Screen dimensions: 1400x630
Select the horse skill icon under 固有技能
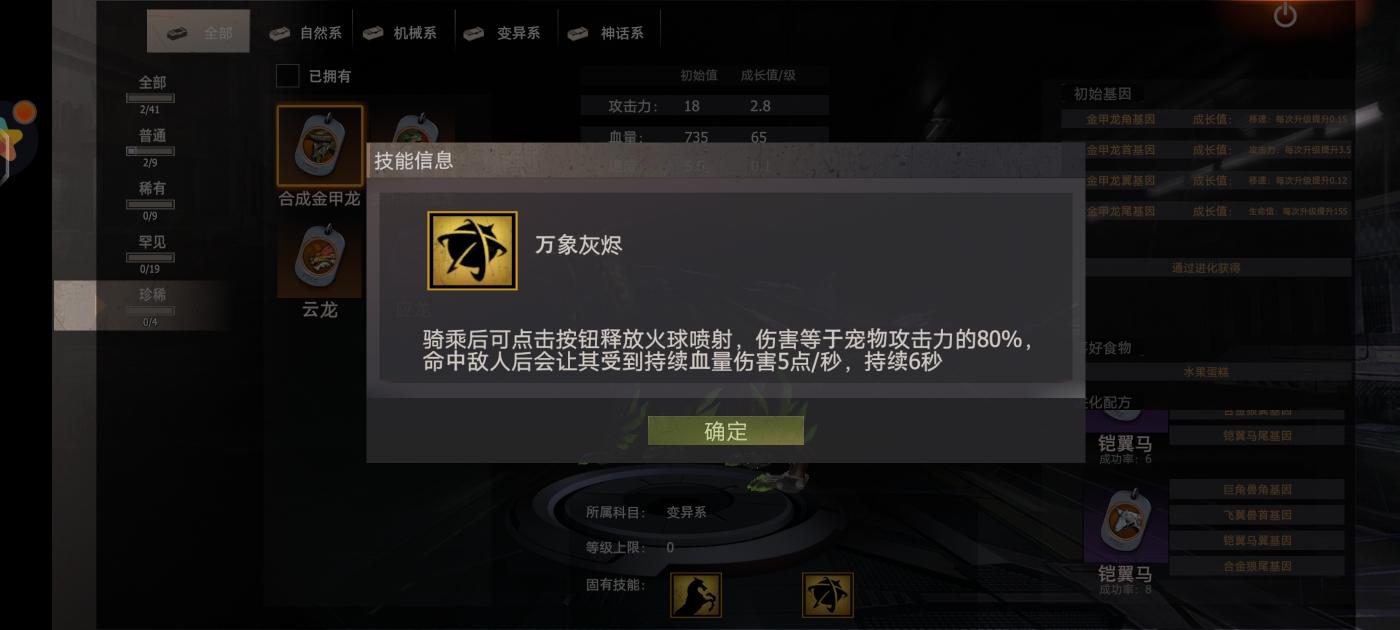pos(696,595)
